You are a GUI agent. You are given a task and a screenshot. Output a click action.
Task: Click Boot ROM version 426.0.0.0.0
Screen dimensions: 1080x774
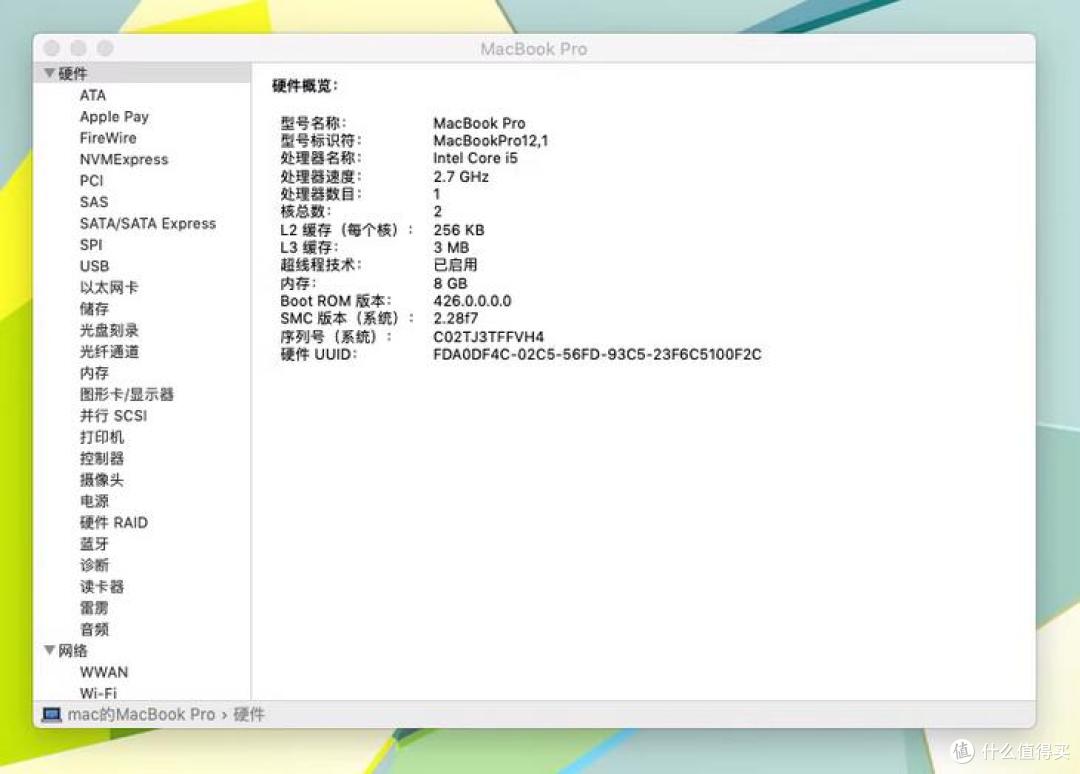472,301
